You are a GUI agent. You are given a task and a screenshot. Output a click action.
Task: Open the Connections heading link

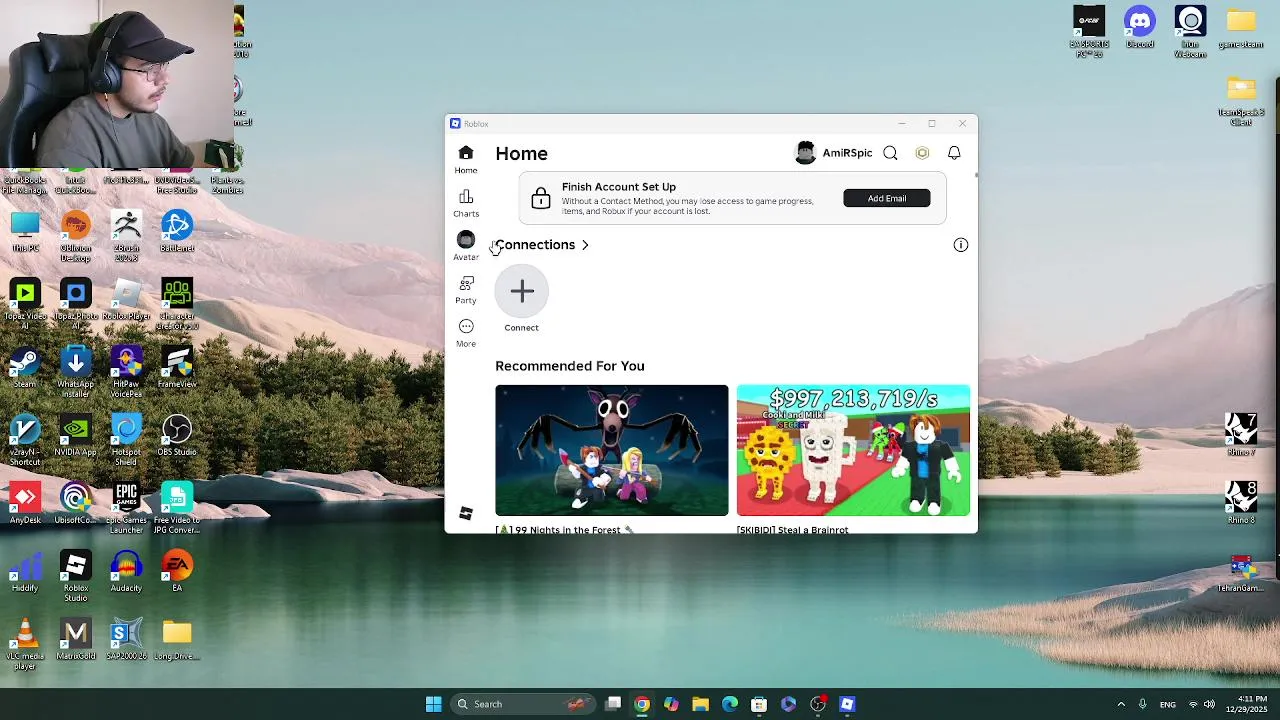pos(535,245)
